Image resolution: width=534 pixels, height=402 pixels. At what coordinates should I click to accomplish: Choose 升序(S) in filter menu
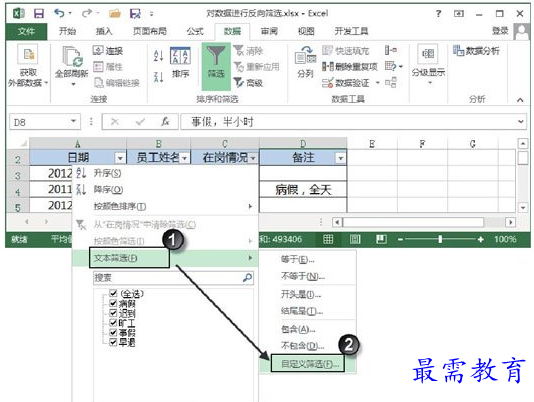(x=165, y=173)
